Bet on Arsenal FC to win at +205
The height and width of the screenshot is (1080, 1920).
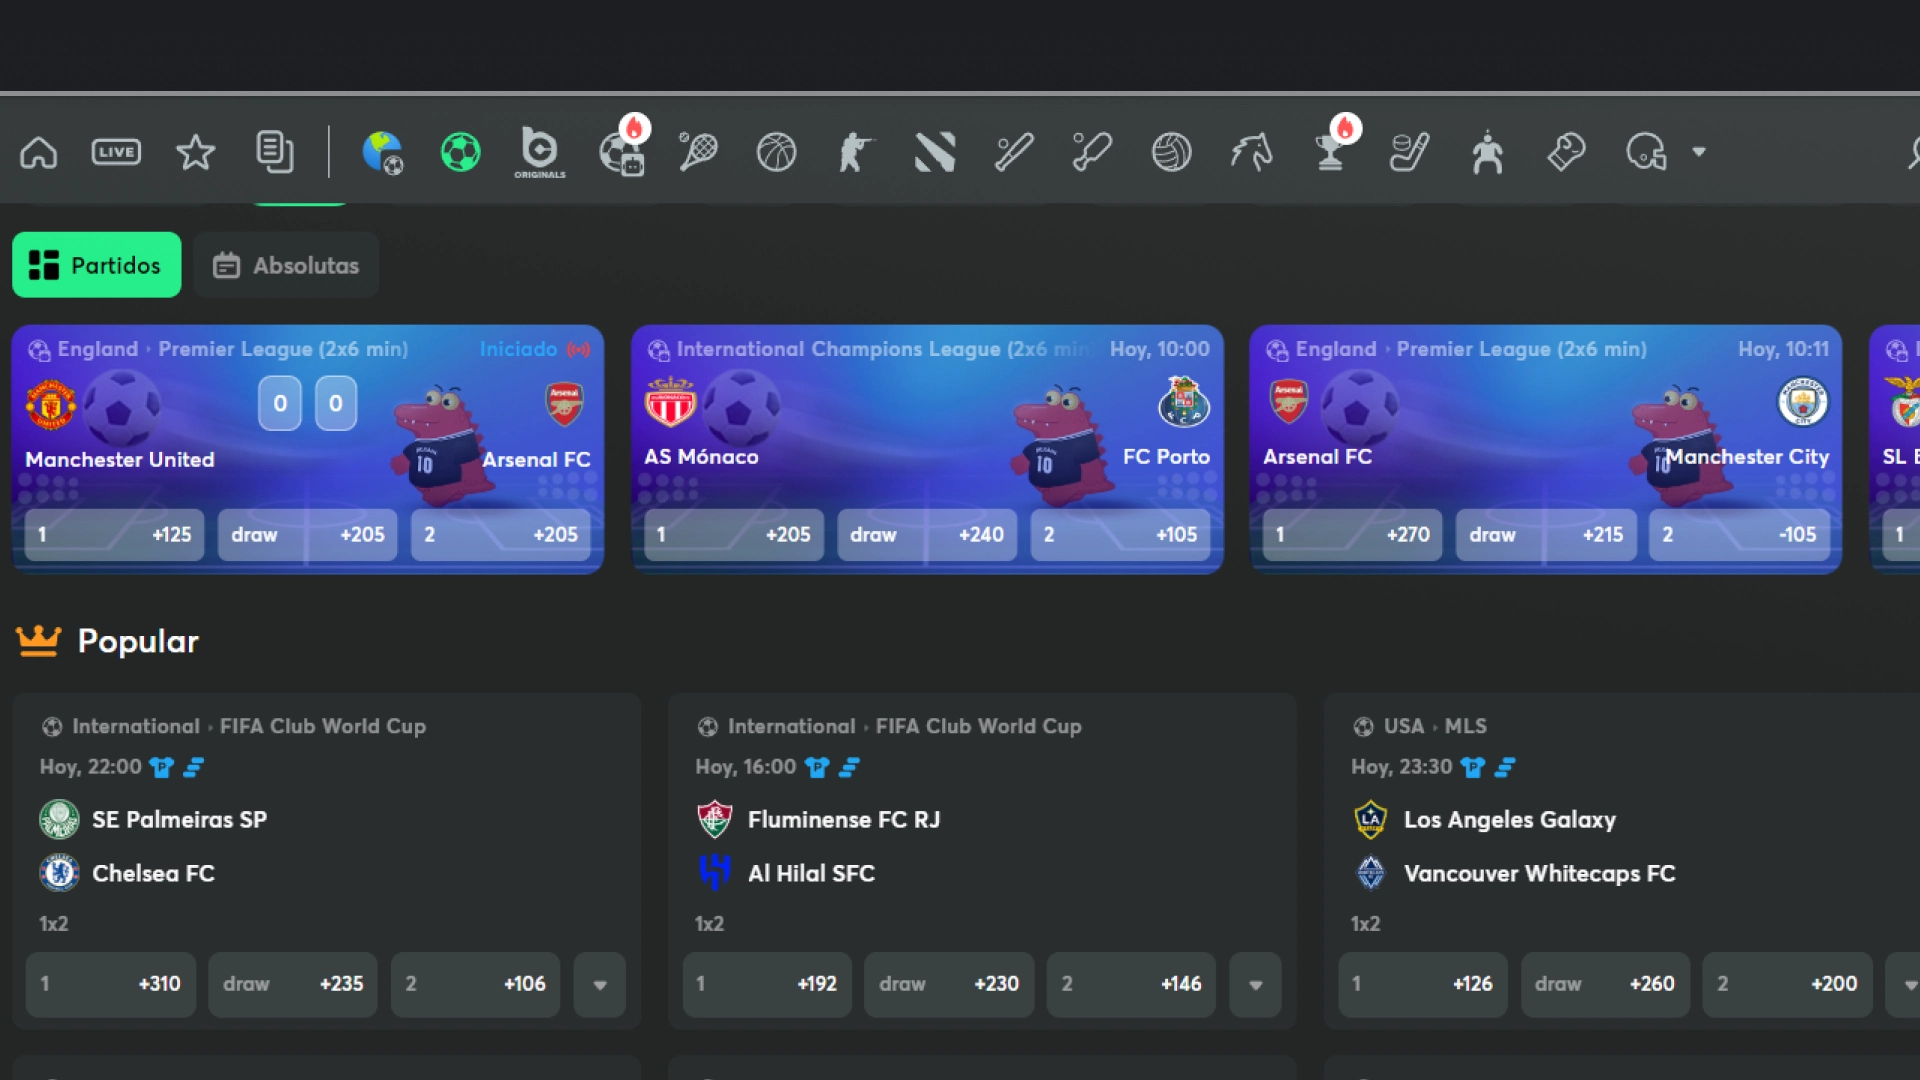[501, 534]
